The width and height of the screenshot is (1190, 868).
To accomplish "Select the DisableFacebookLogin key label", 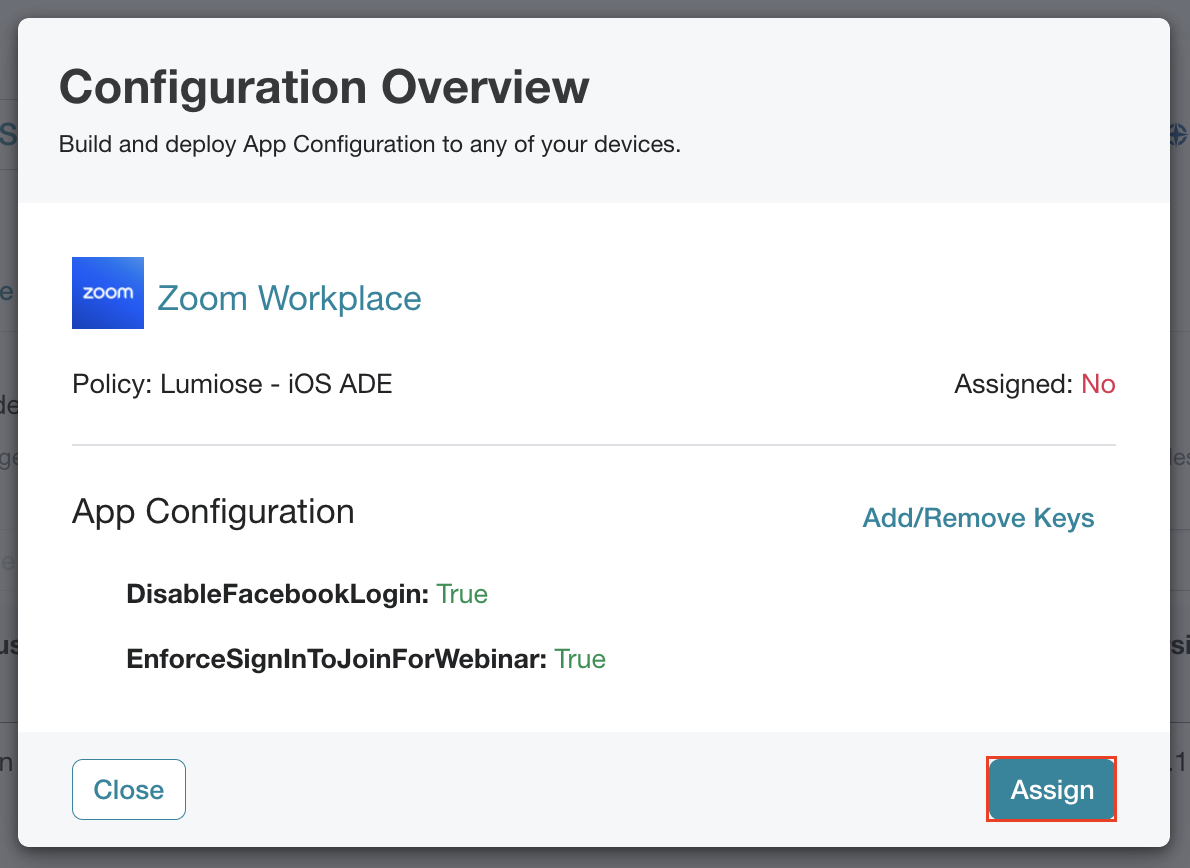I will click(x=278, y=593).
